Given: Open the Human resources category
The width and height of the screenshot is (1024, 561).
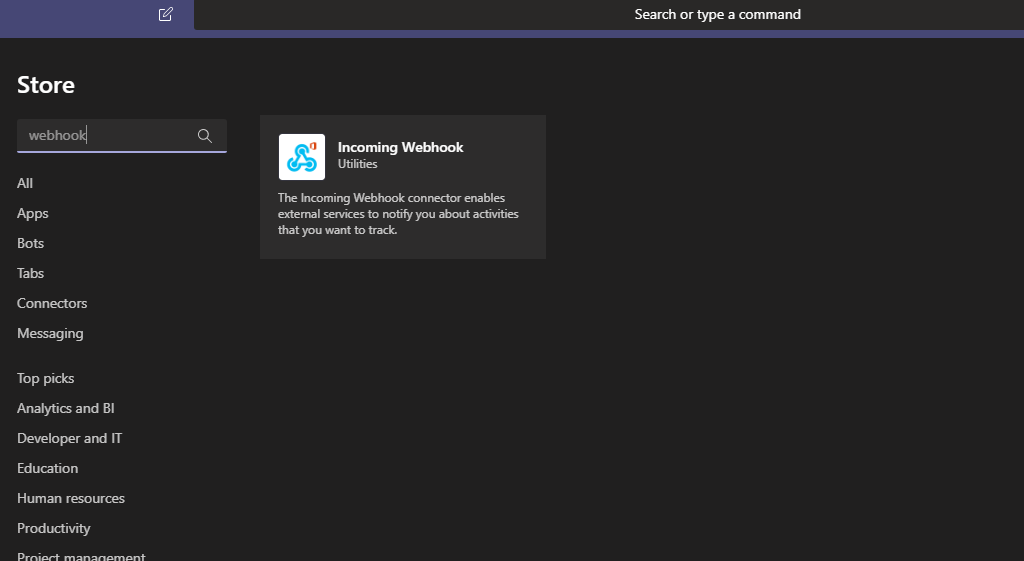Looking at the screenshot, I should click(x=71, y=498).
